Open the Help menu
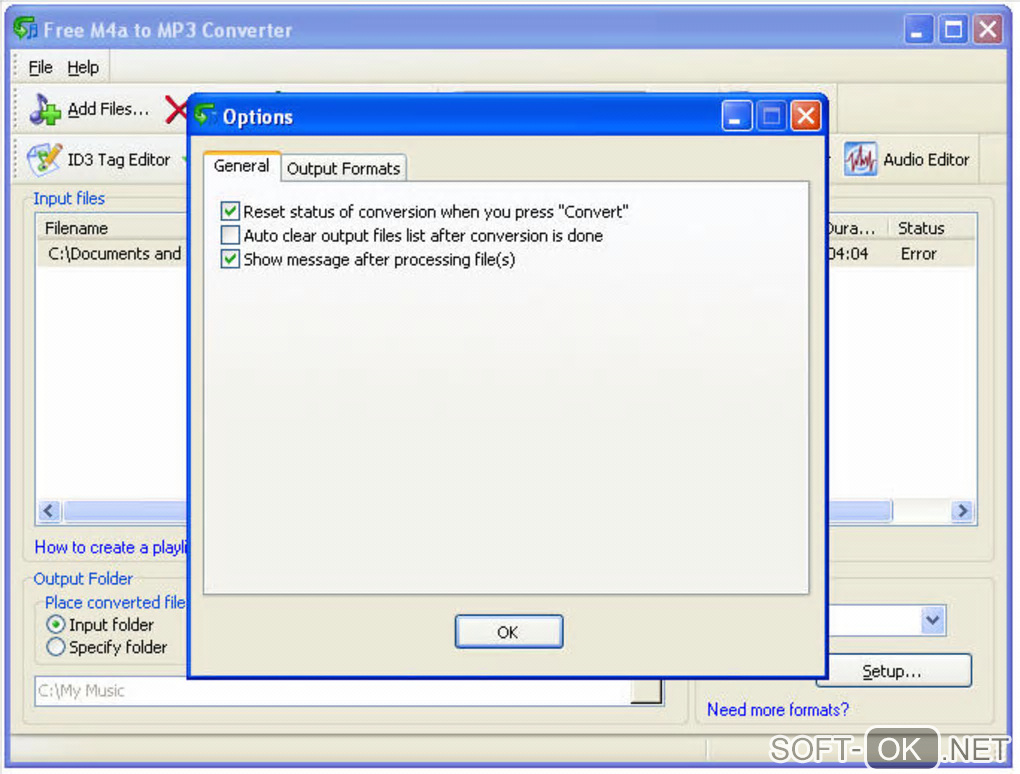This screenshot has height=774, width=1020. tap(83, 68)
